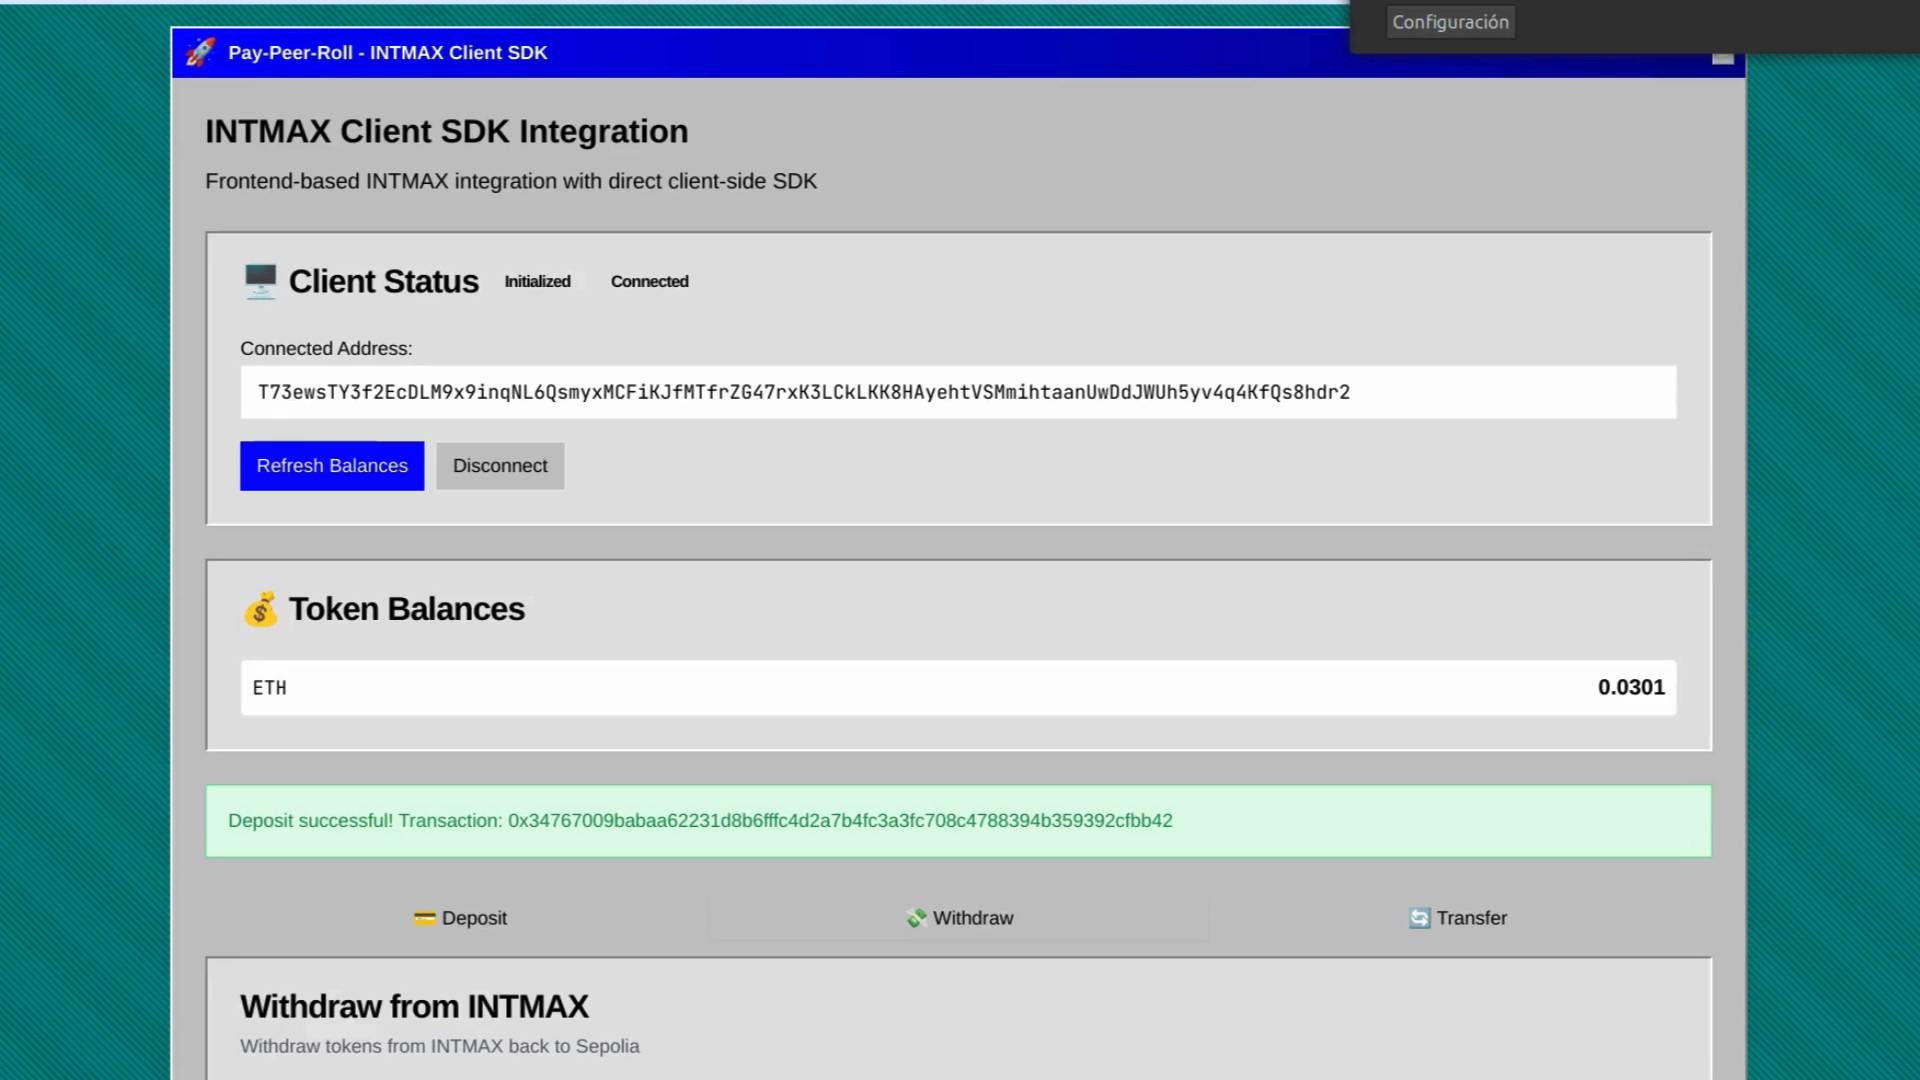This screenshot has height=1080, width=1920.
Task: Click the Withdraw from INTMAX heading
Action: [414, 1006]
